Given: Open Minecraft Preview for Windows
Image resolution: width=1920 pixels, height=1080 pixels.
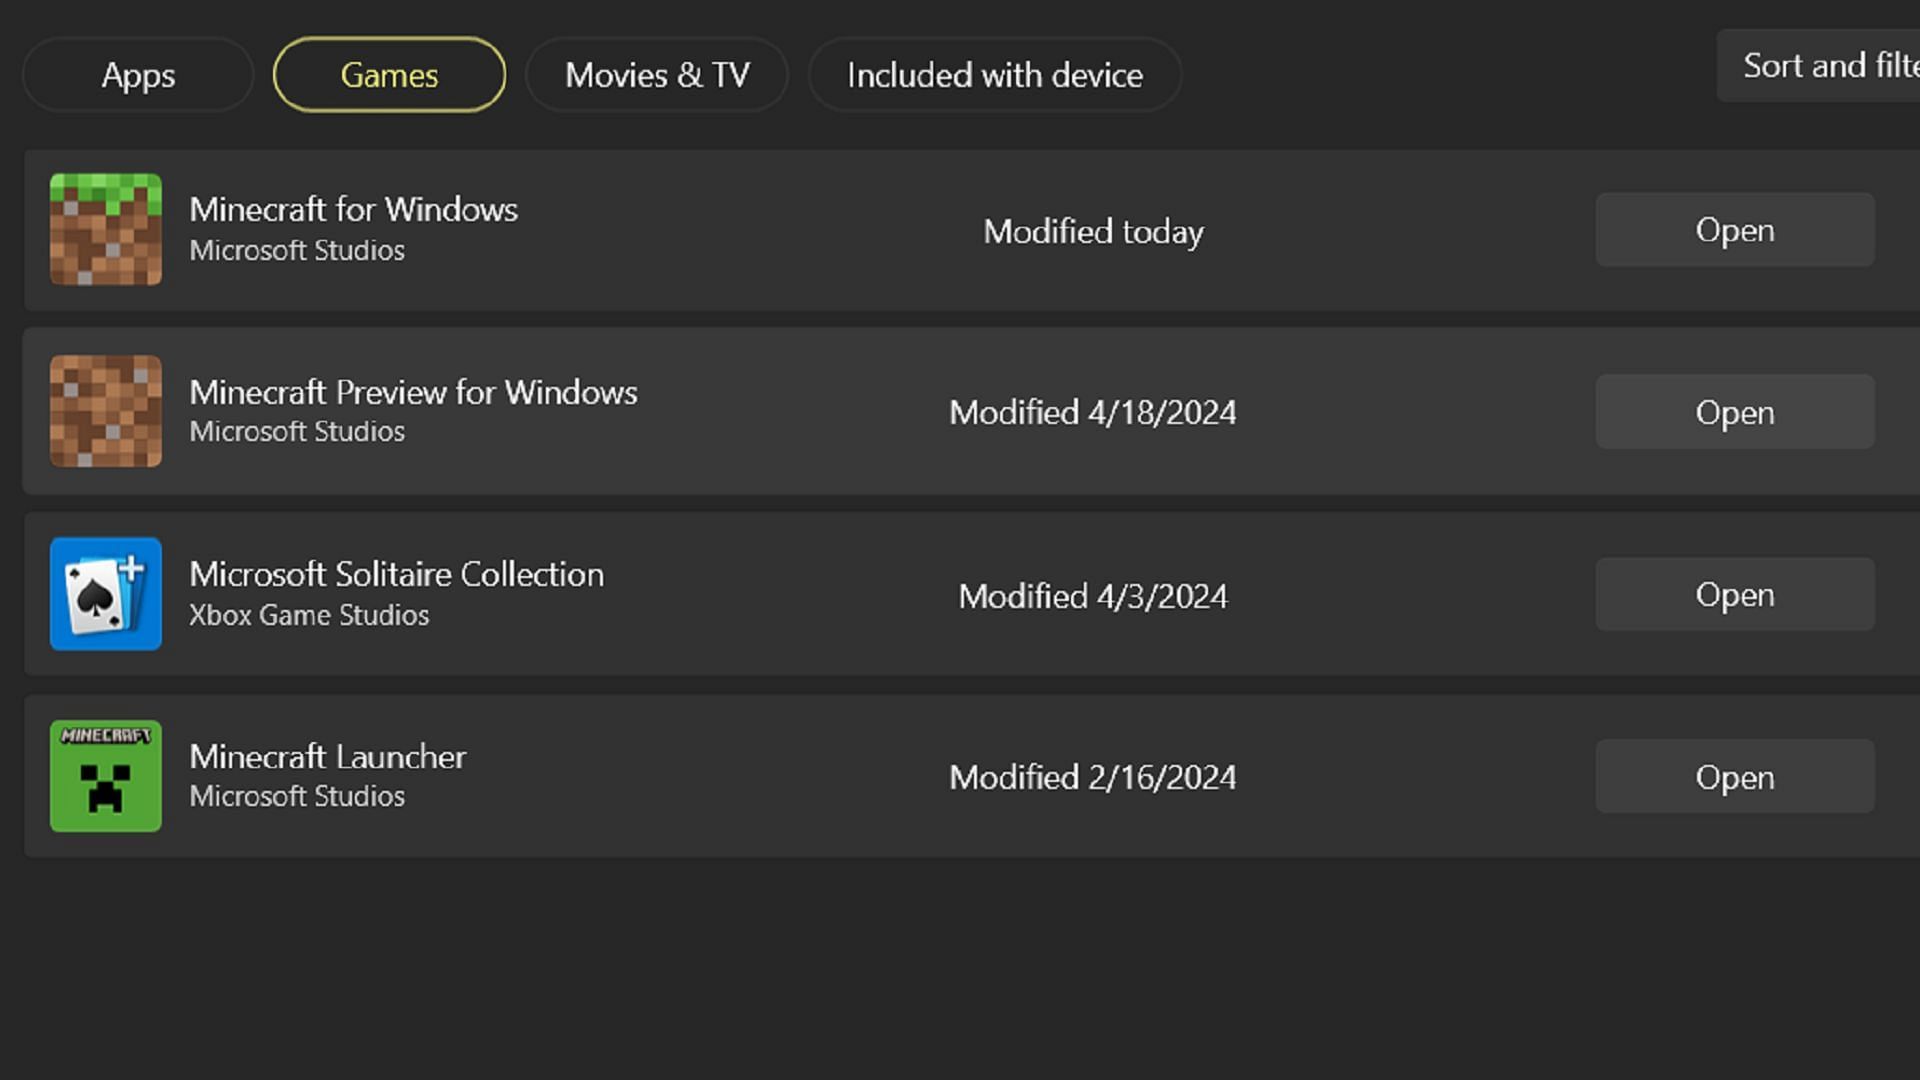Looking at the screenshot, I should (1735, 411).
